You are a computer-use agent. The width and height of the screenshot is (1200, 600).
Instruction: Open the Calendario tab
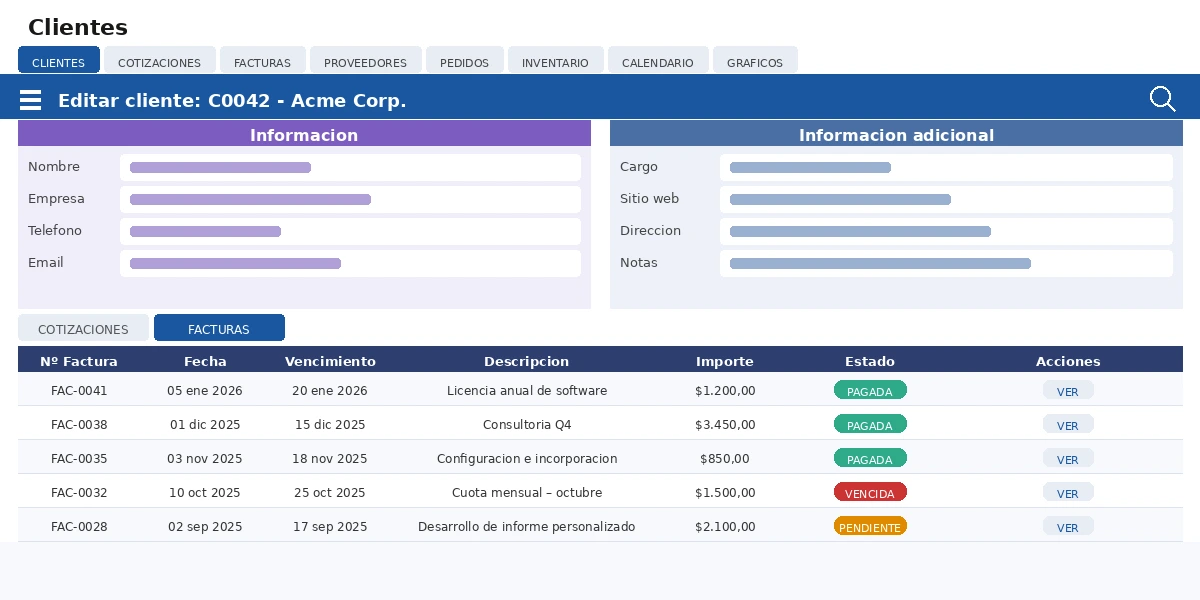click(x=657, y=61)
